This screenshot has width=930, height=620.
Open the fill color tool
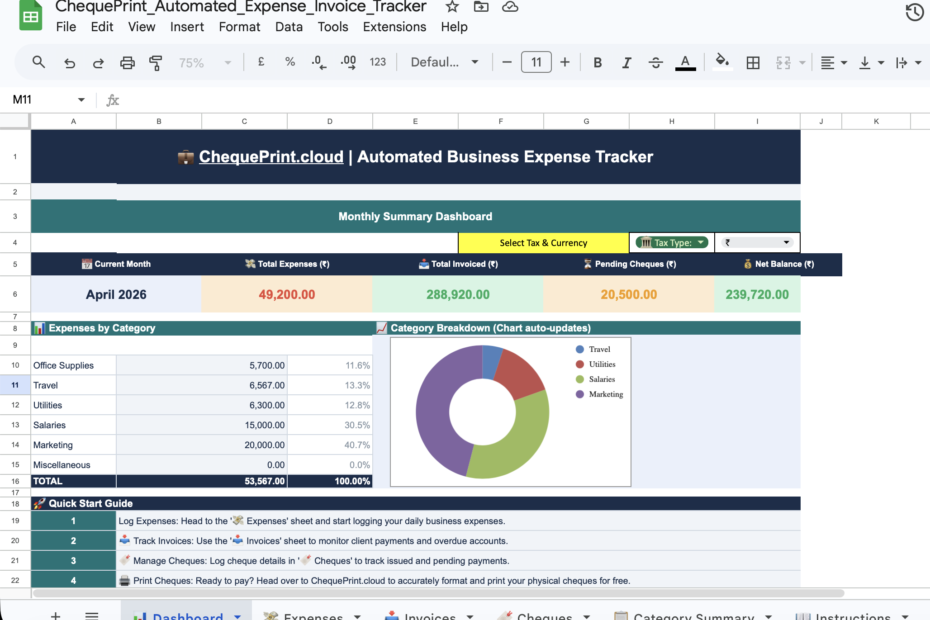723,62
